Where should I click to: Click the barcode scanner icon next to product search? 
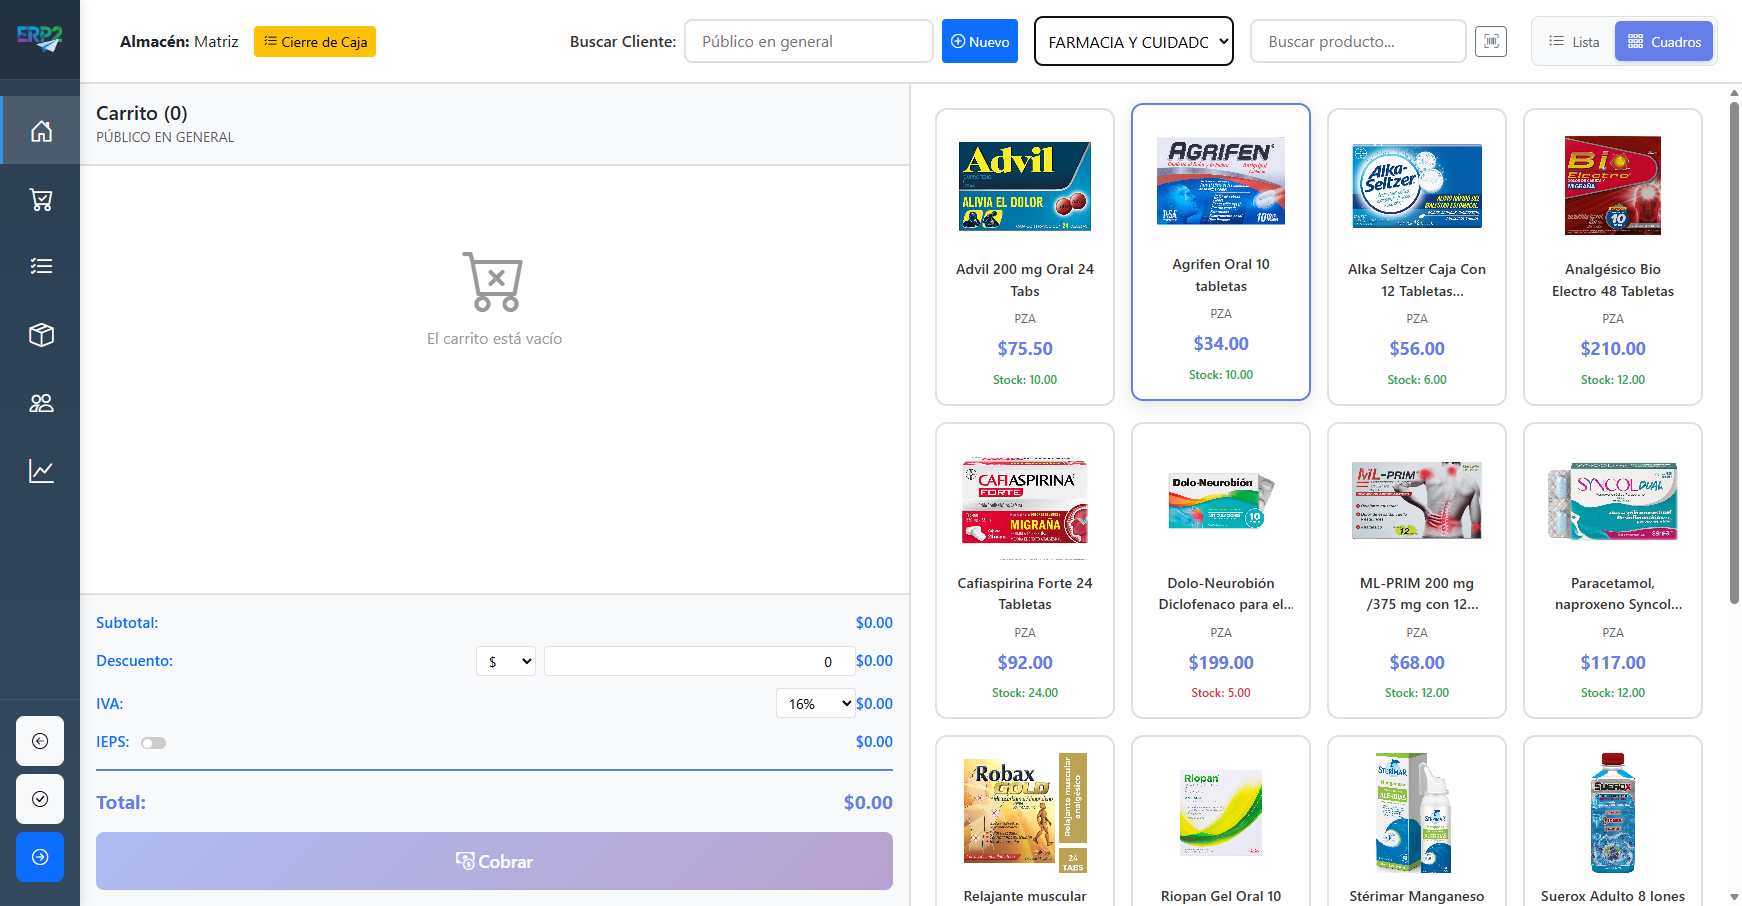(x=1490, y=41)
